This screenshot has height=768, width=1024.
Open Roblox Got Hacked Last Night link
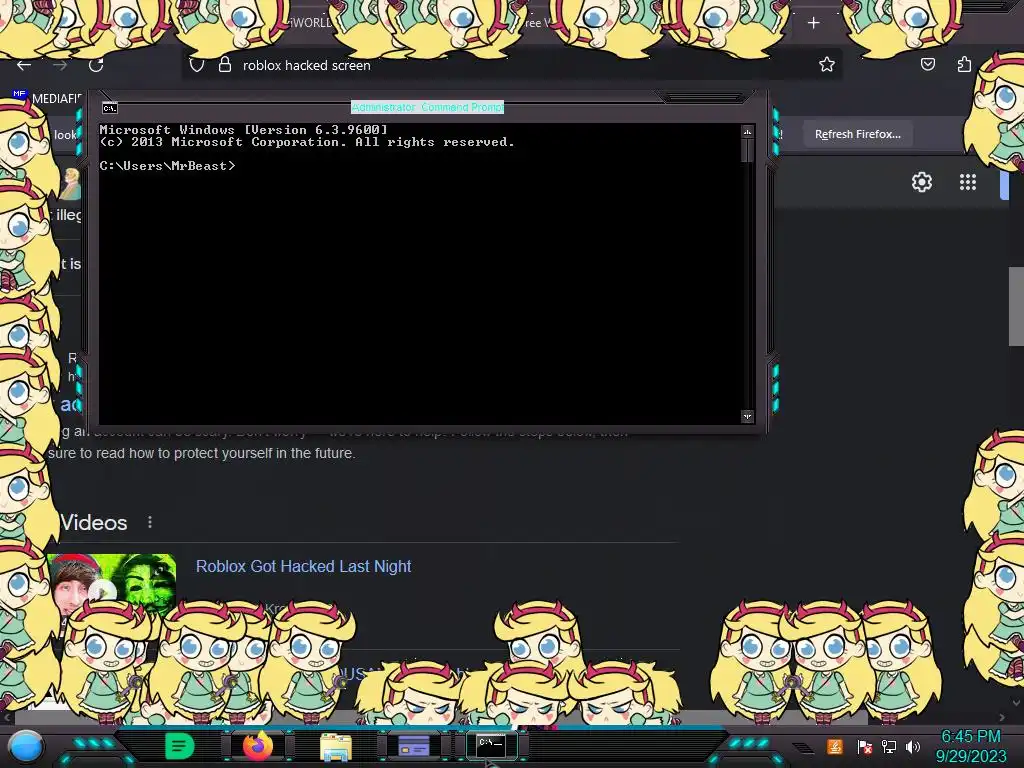(304, 566)
